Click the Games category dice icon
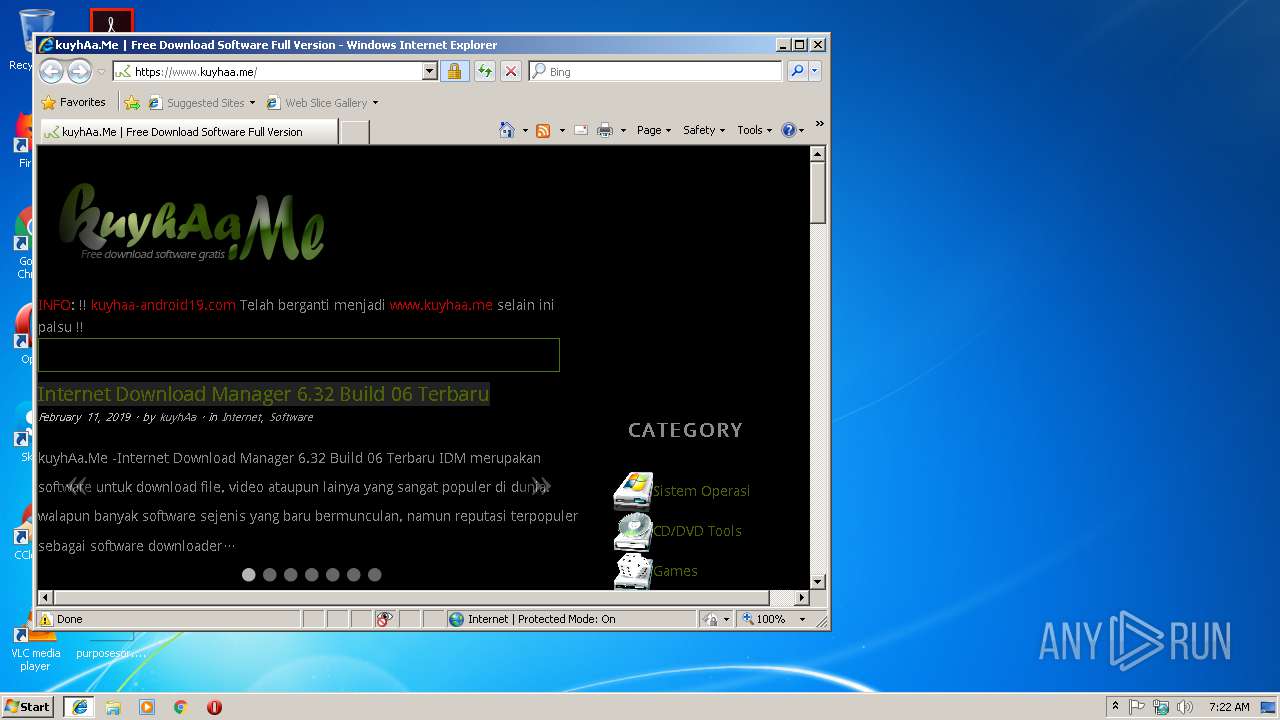Screen dimensions: 1280x720 pyautogui.click(x=633, y=571)
